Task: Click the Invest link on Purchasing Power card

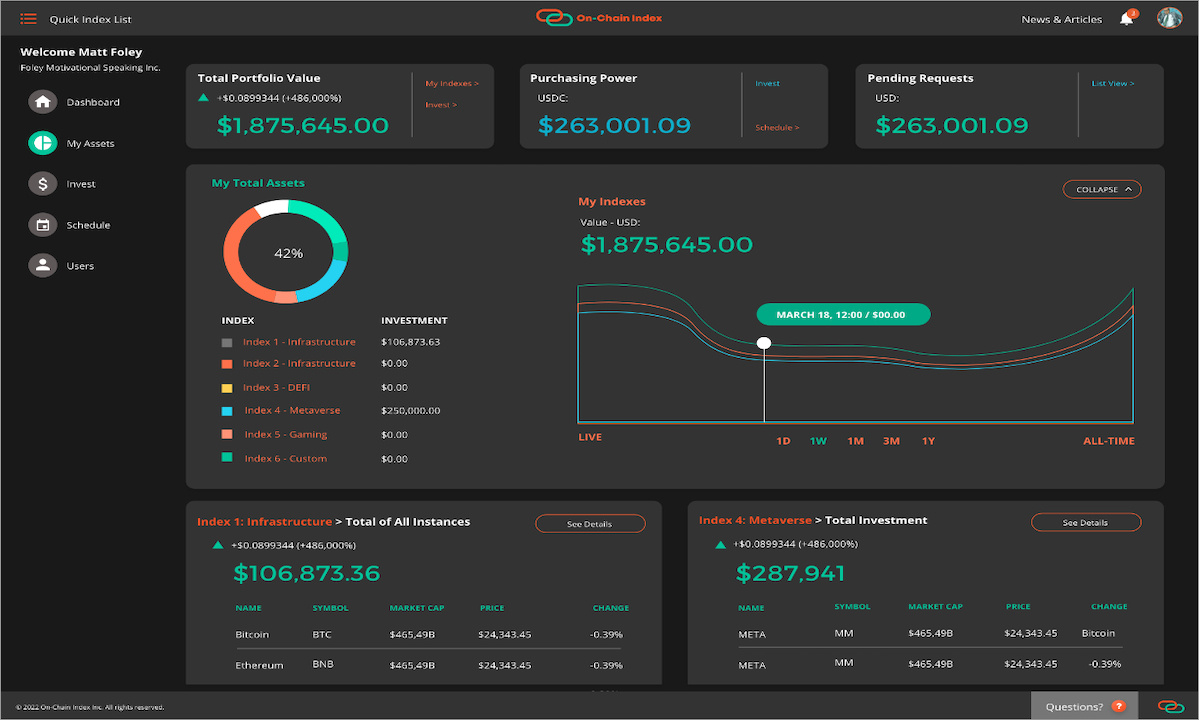Action: click(767, 83)
